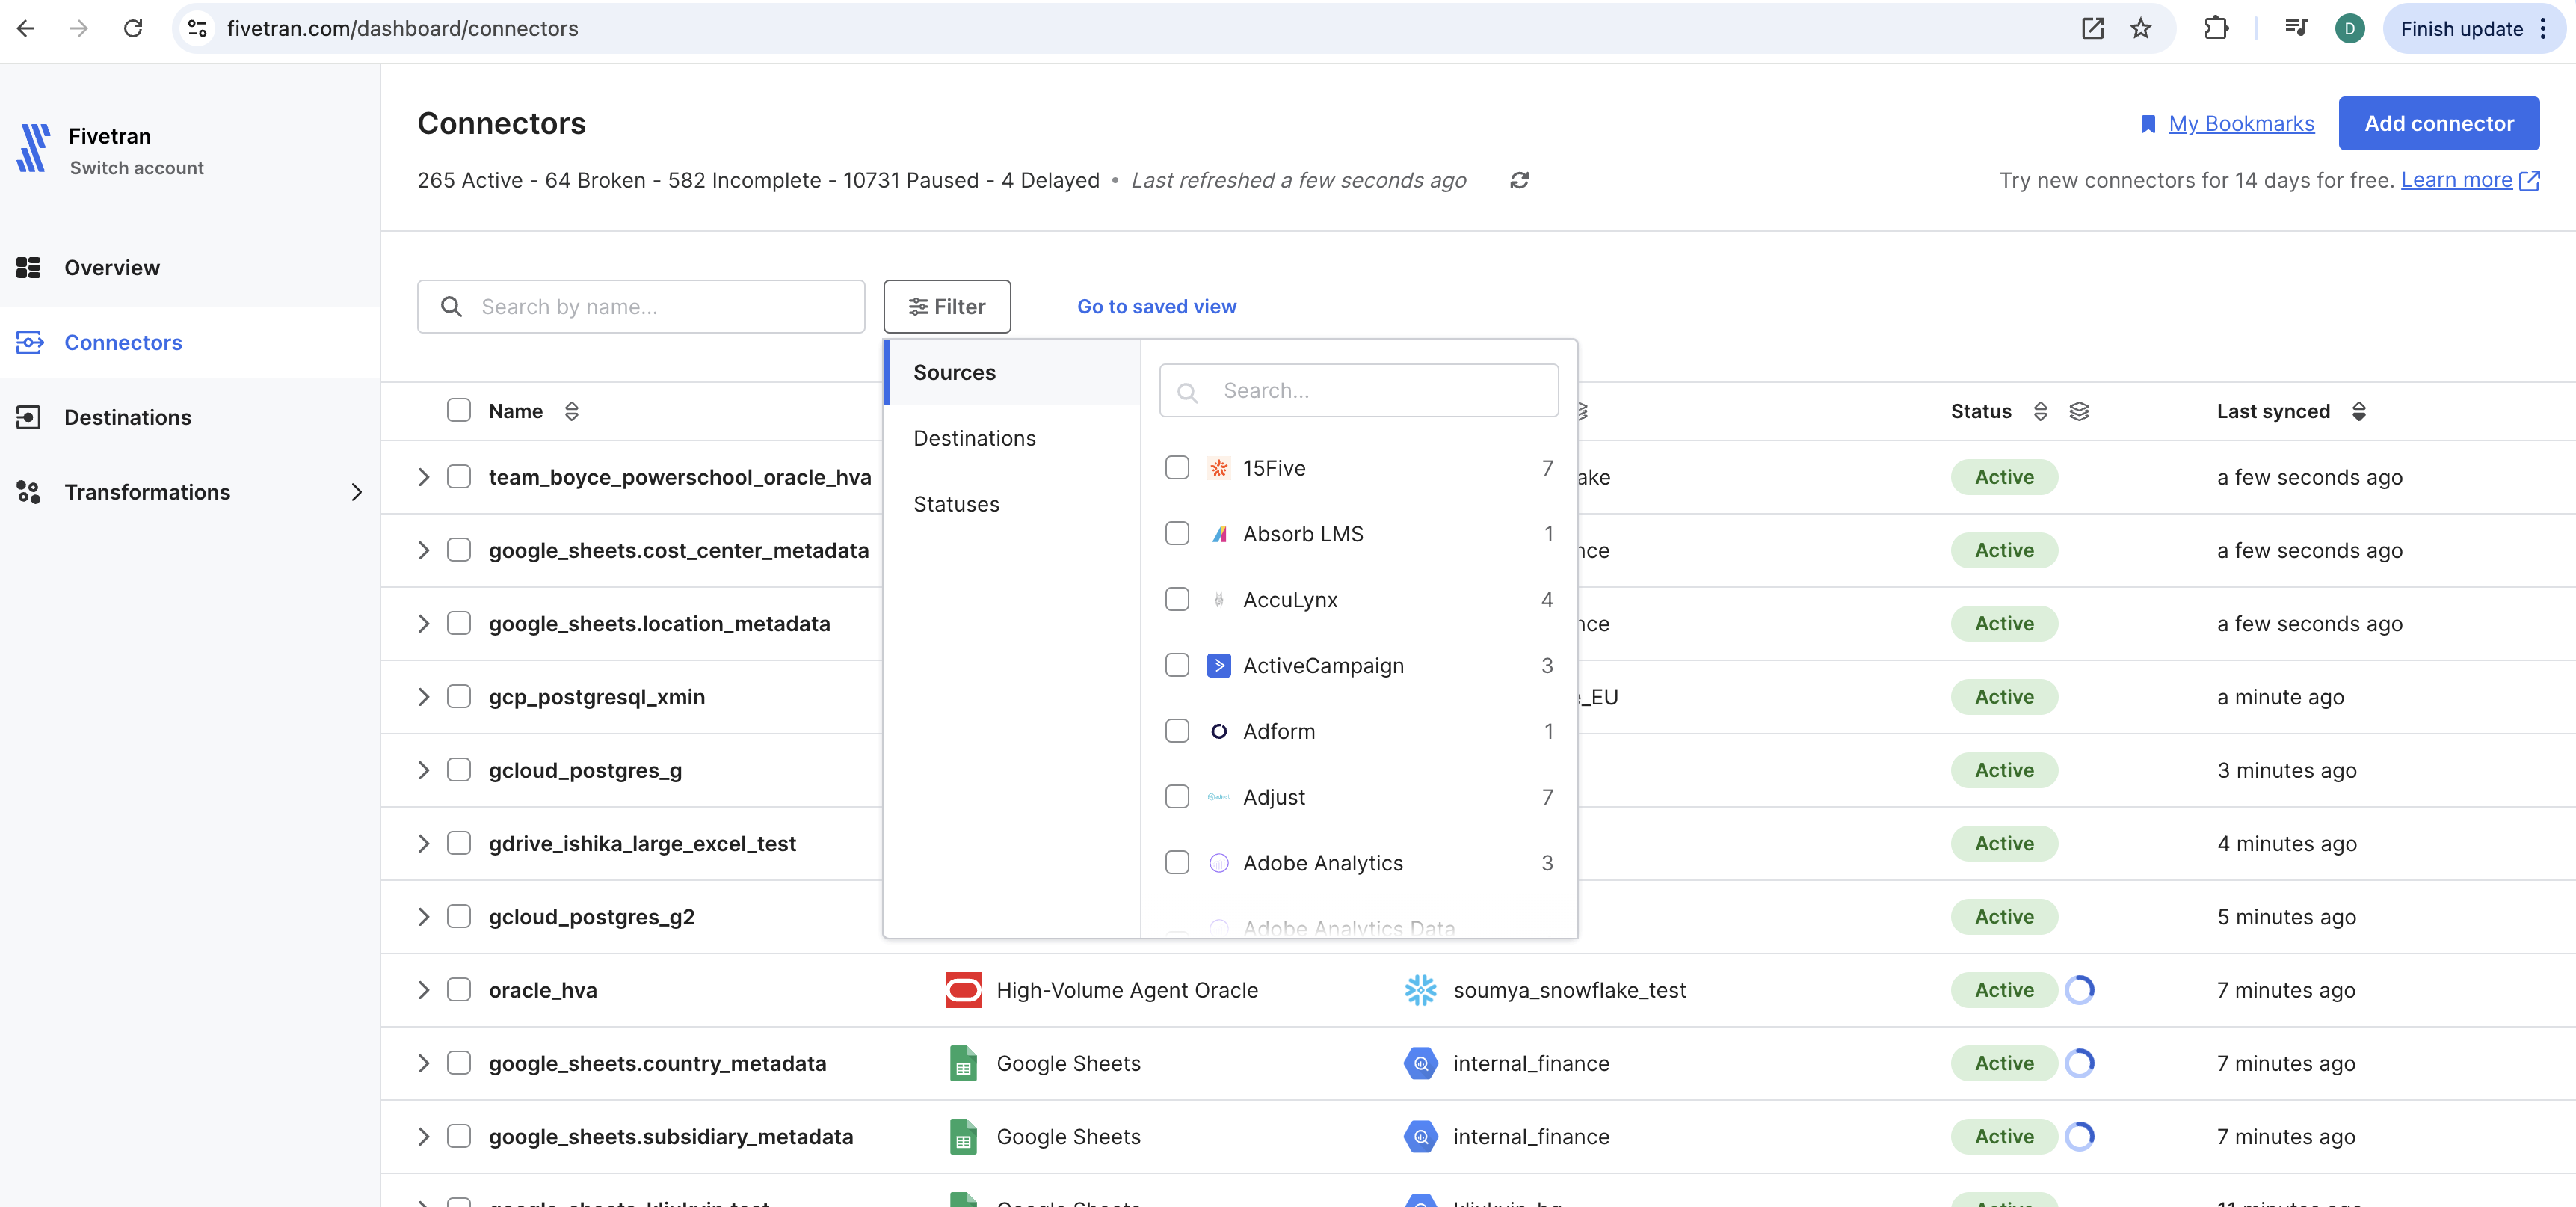Click Switch account under Fivetran
The image size is (2576, 1207).
point(137,169)
